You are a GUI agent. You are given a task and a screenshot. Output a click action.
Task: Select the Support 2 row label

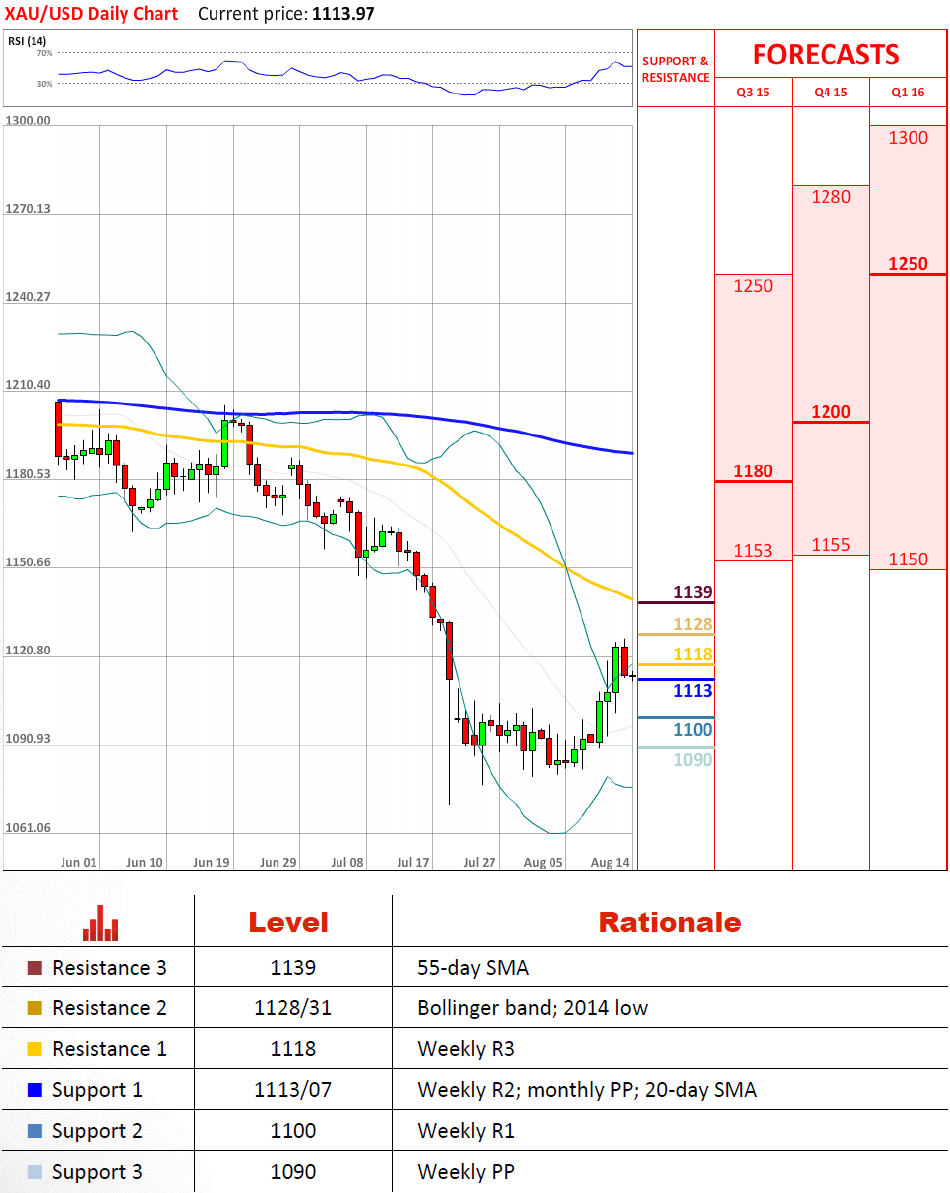point(97,1131)
